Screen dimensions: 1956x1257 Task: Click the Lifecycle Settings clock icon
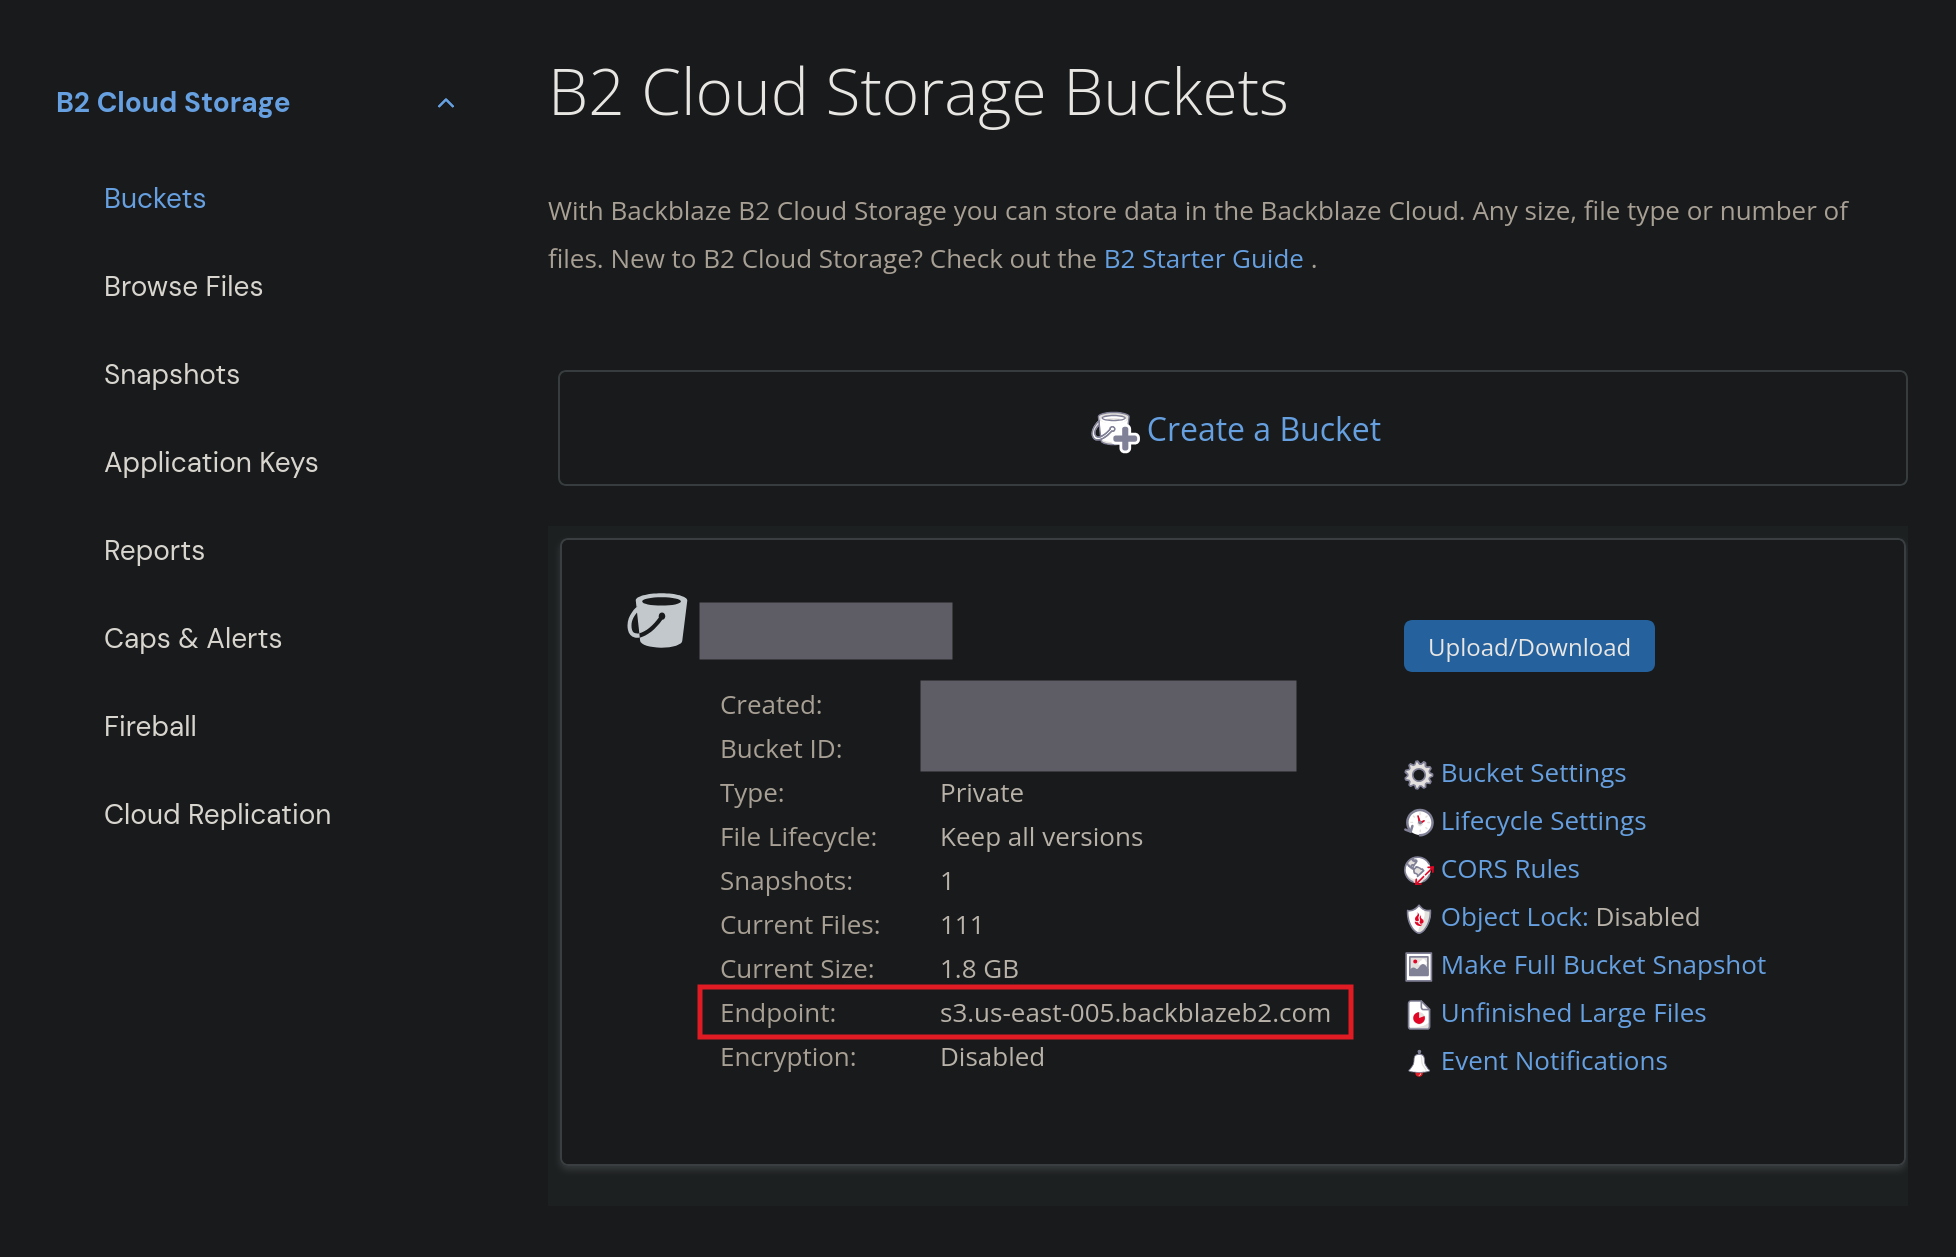tap(1418, 821)
